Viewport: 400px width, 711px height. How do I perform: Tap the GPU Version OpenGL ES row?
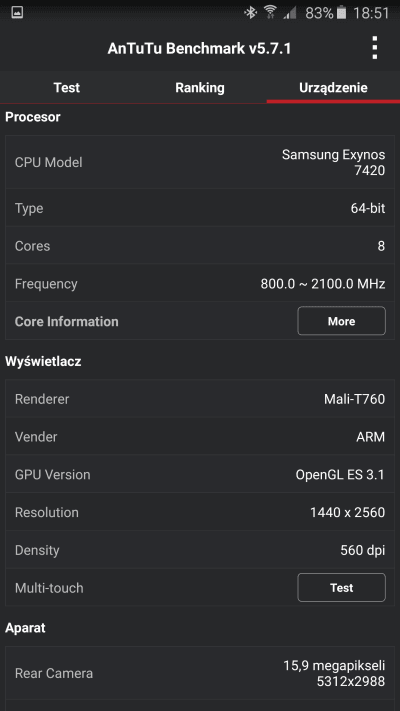pos(200,475)
